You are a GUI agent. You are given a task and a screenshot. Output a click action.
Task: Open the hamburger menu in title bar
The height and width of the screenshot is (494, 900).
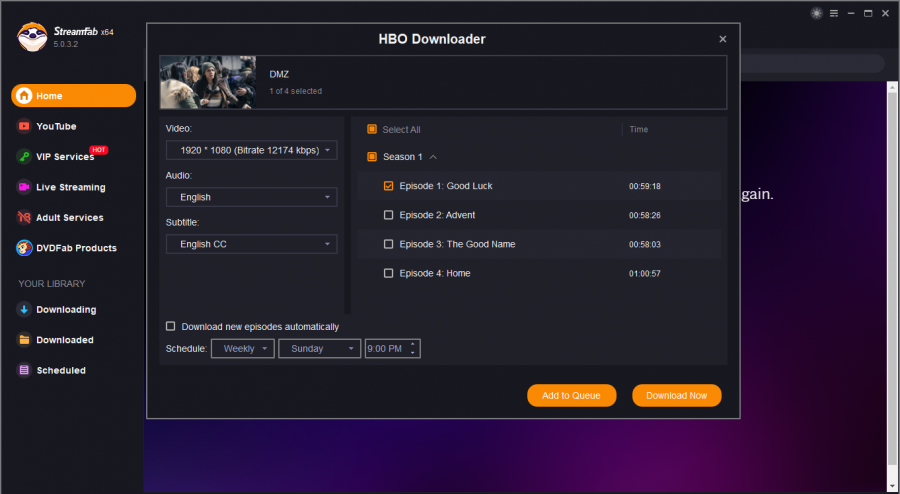[834, 13]
